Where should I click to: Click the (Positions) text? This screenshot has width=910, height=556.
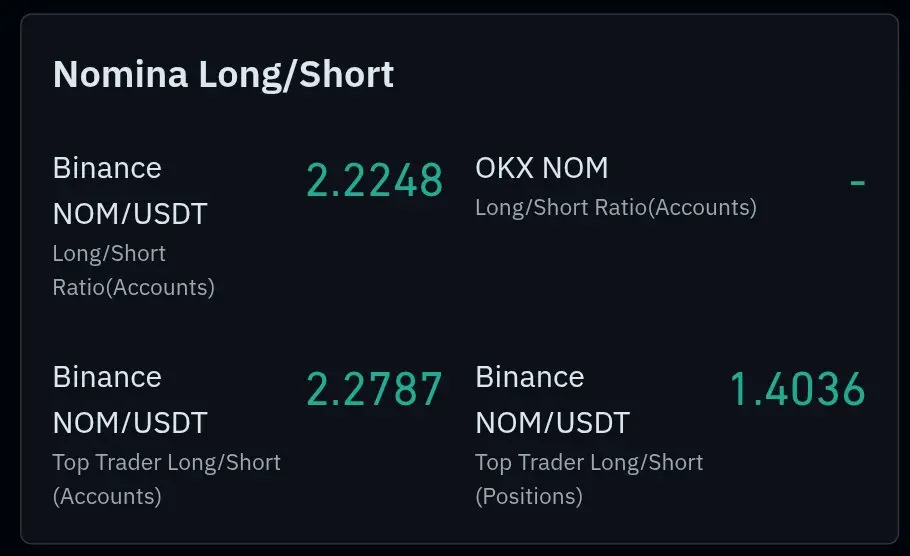pos(529,496)
